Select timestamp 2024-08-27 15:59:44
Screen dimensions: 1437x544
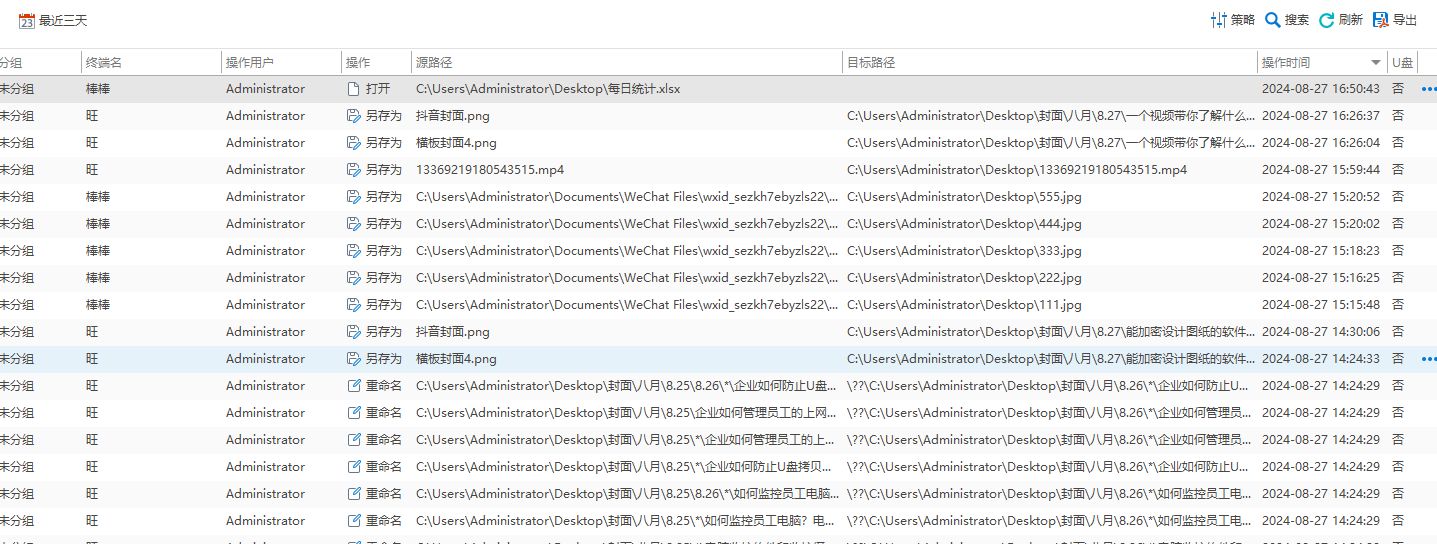click(x=1321, y=170)
